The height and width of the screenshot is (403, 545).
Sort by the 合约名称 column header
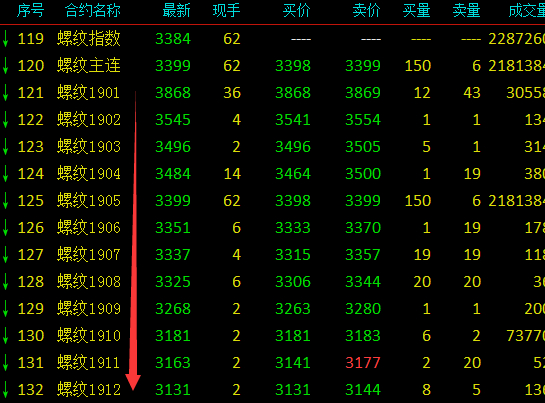pyautogui.click(x=92, y=11)
